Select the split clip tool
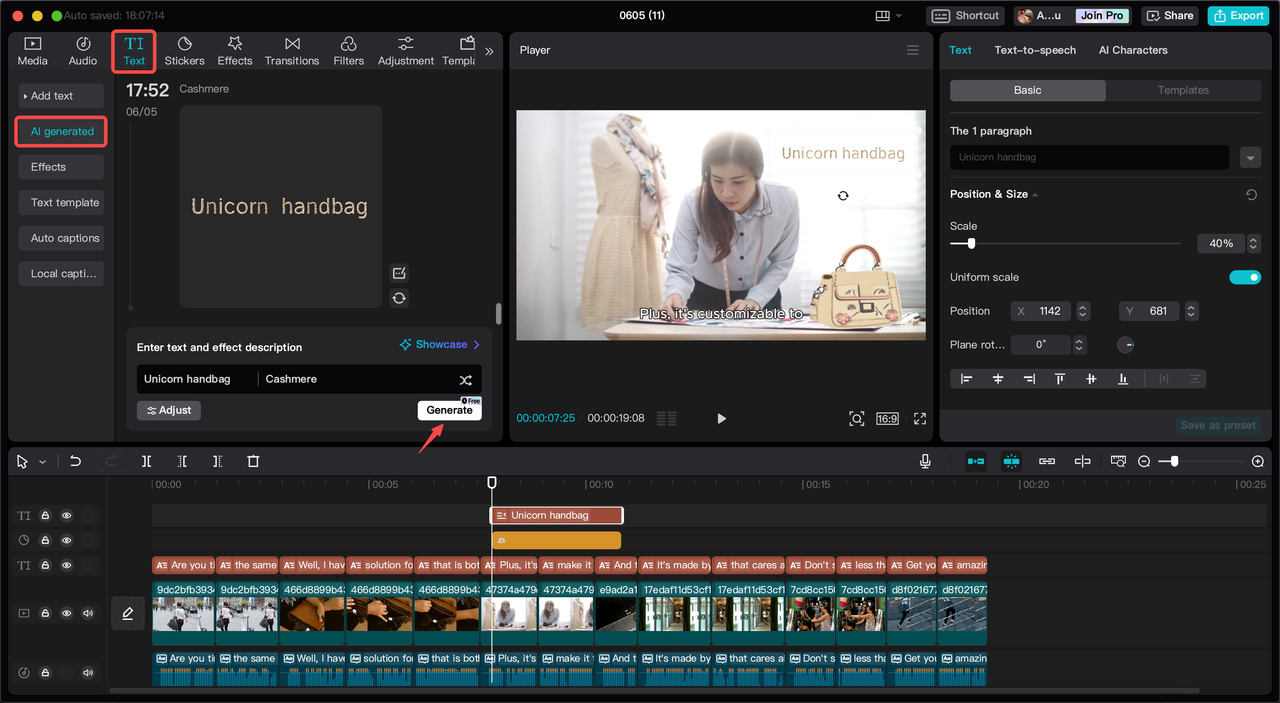 pyautogui.click(x=146, y=461)
